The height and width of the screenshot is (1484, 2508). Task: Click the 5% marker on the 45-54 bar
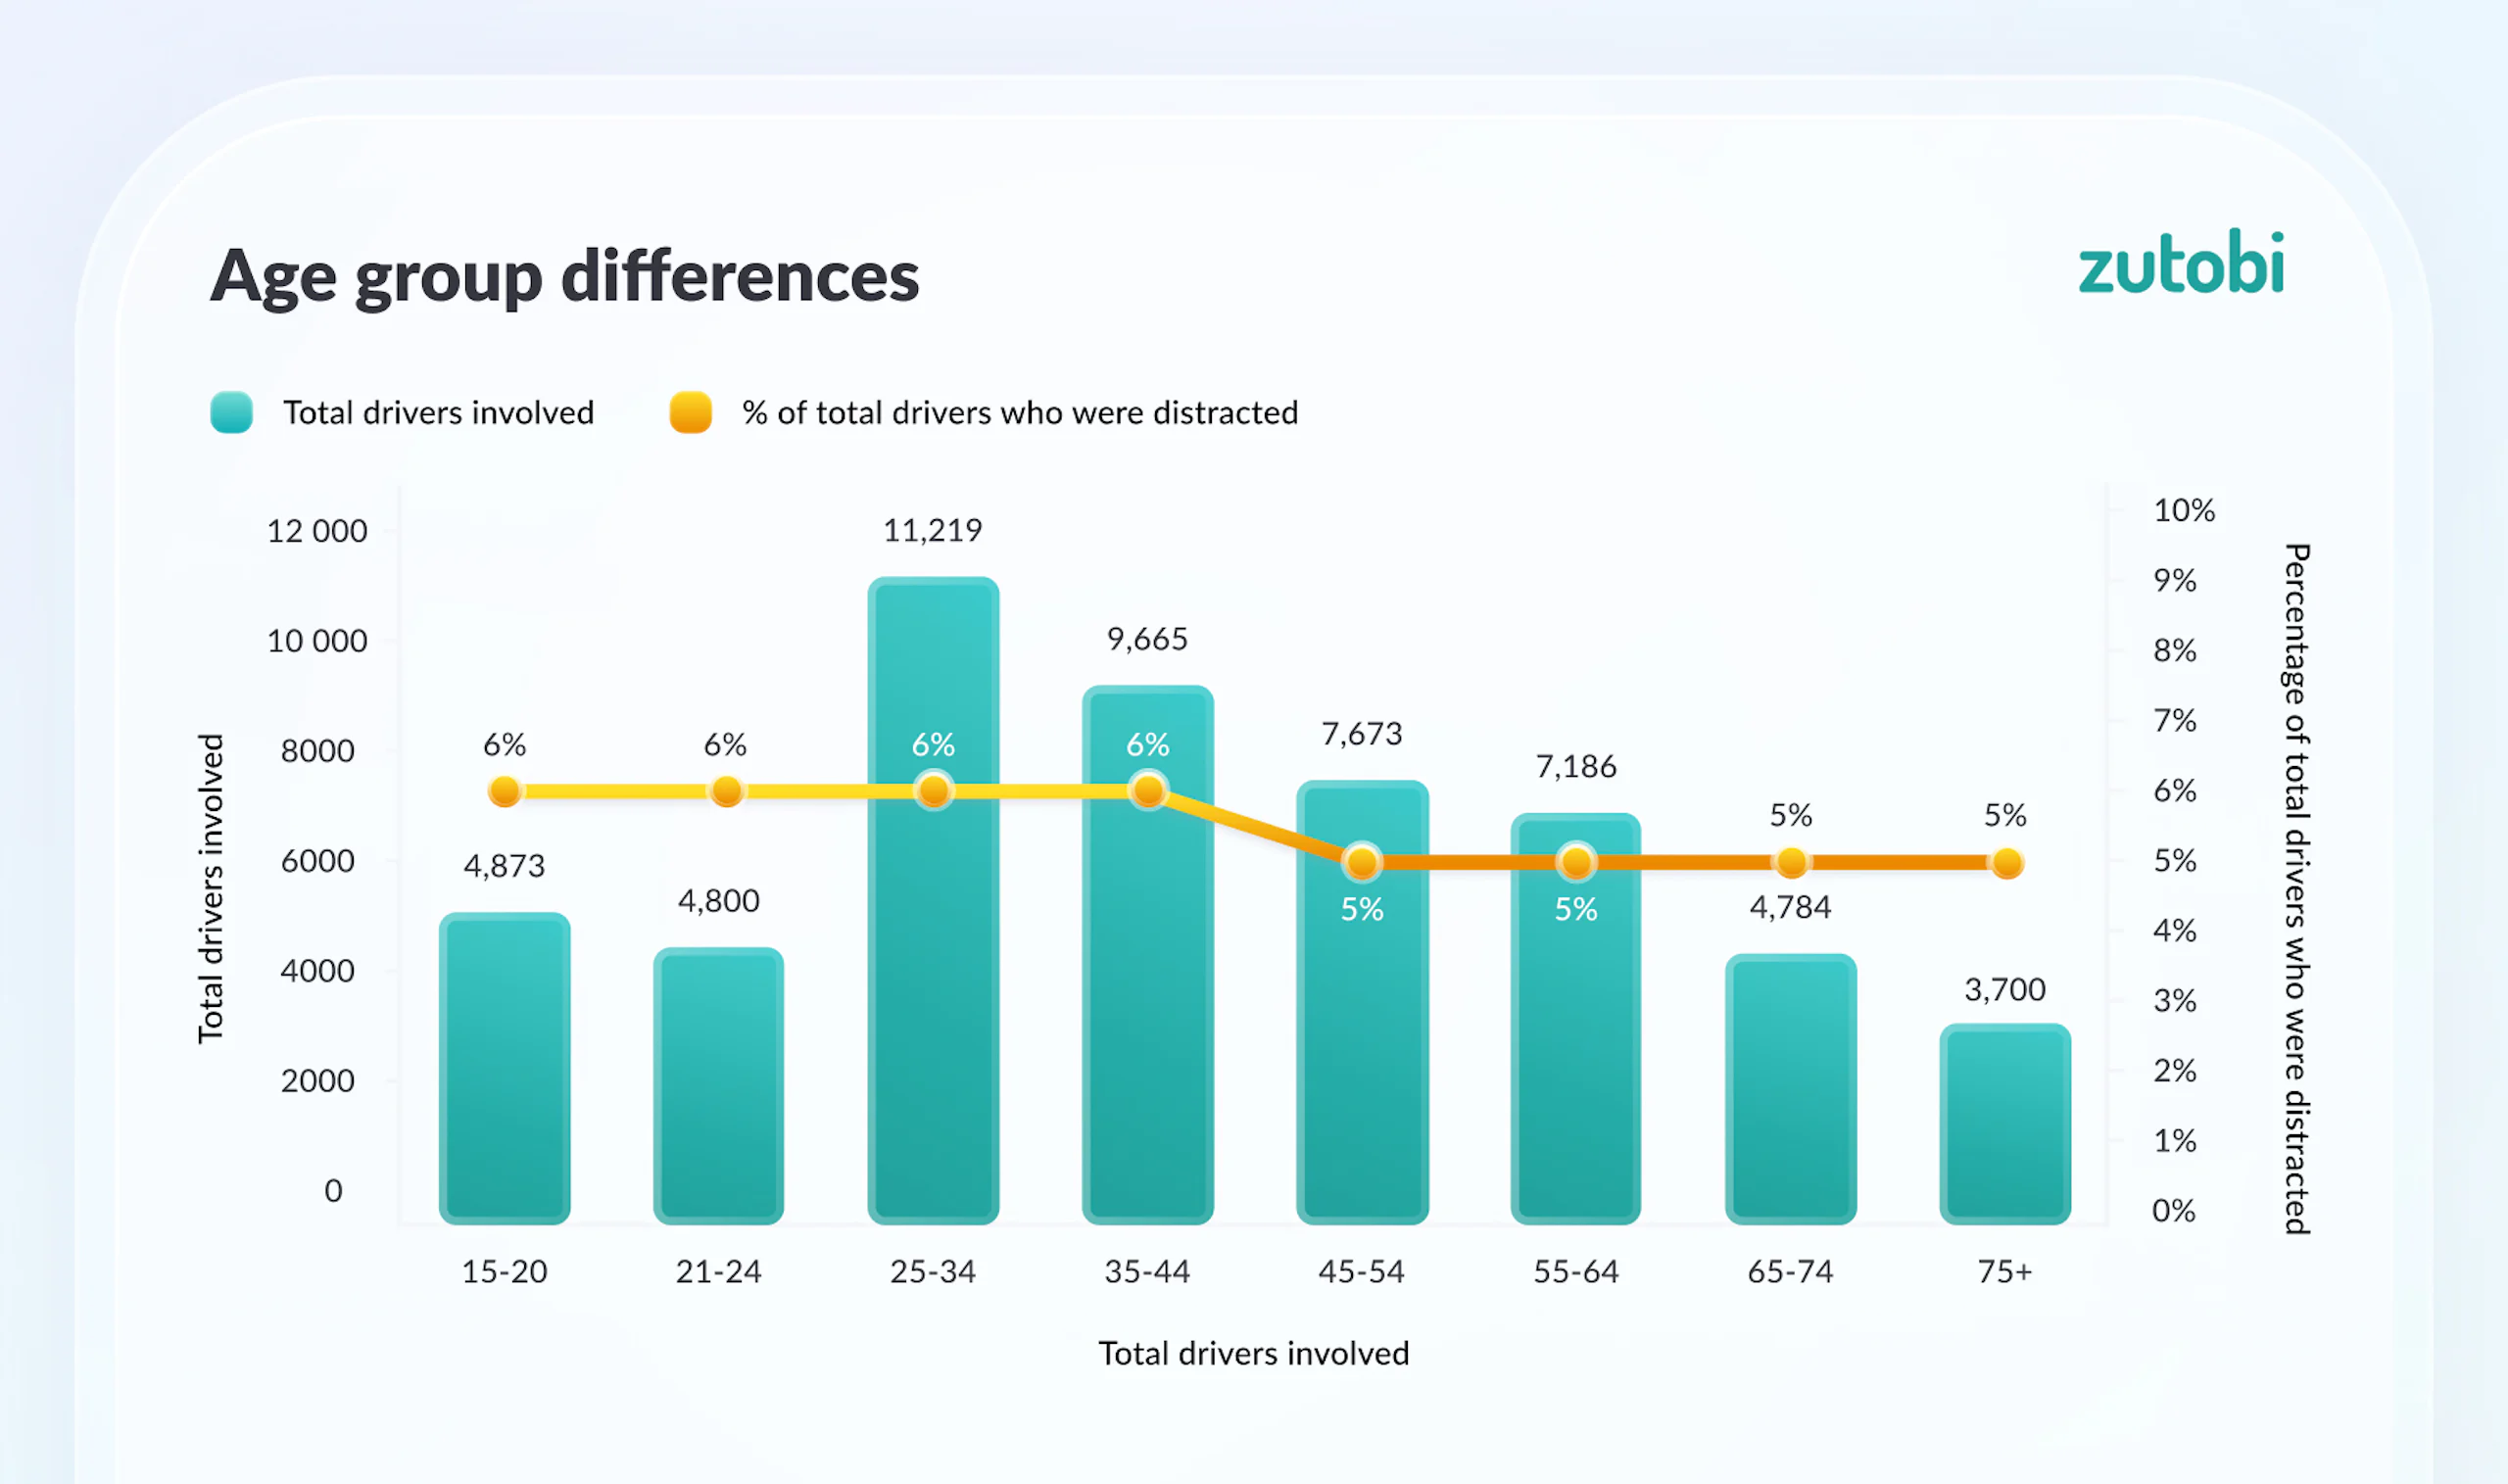click(1362, 862)
